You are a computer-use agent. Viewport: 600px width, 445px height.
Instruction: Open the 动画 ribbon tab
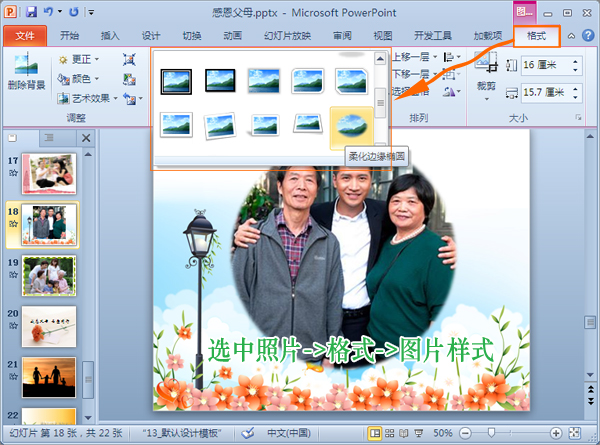coord(233,36)
